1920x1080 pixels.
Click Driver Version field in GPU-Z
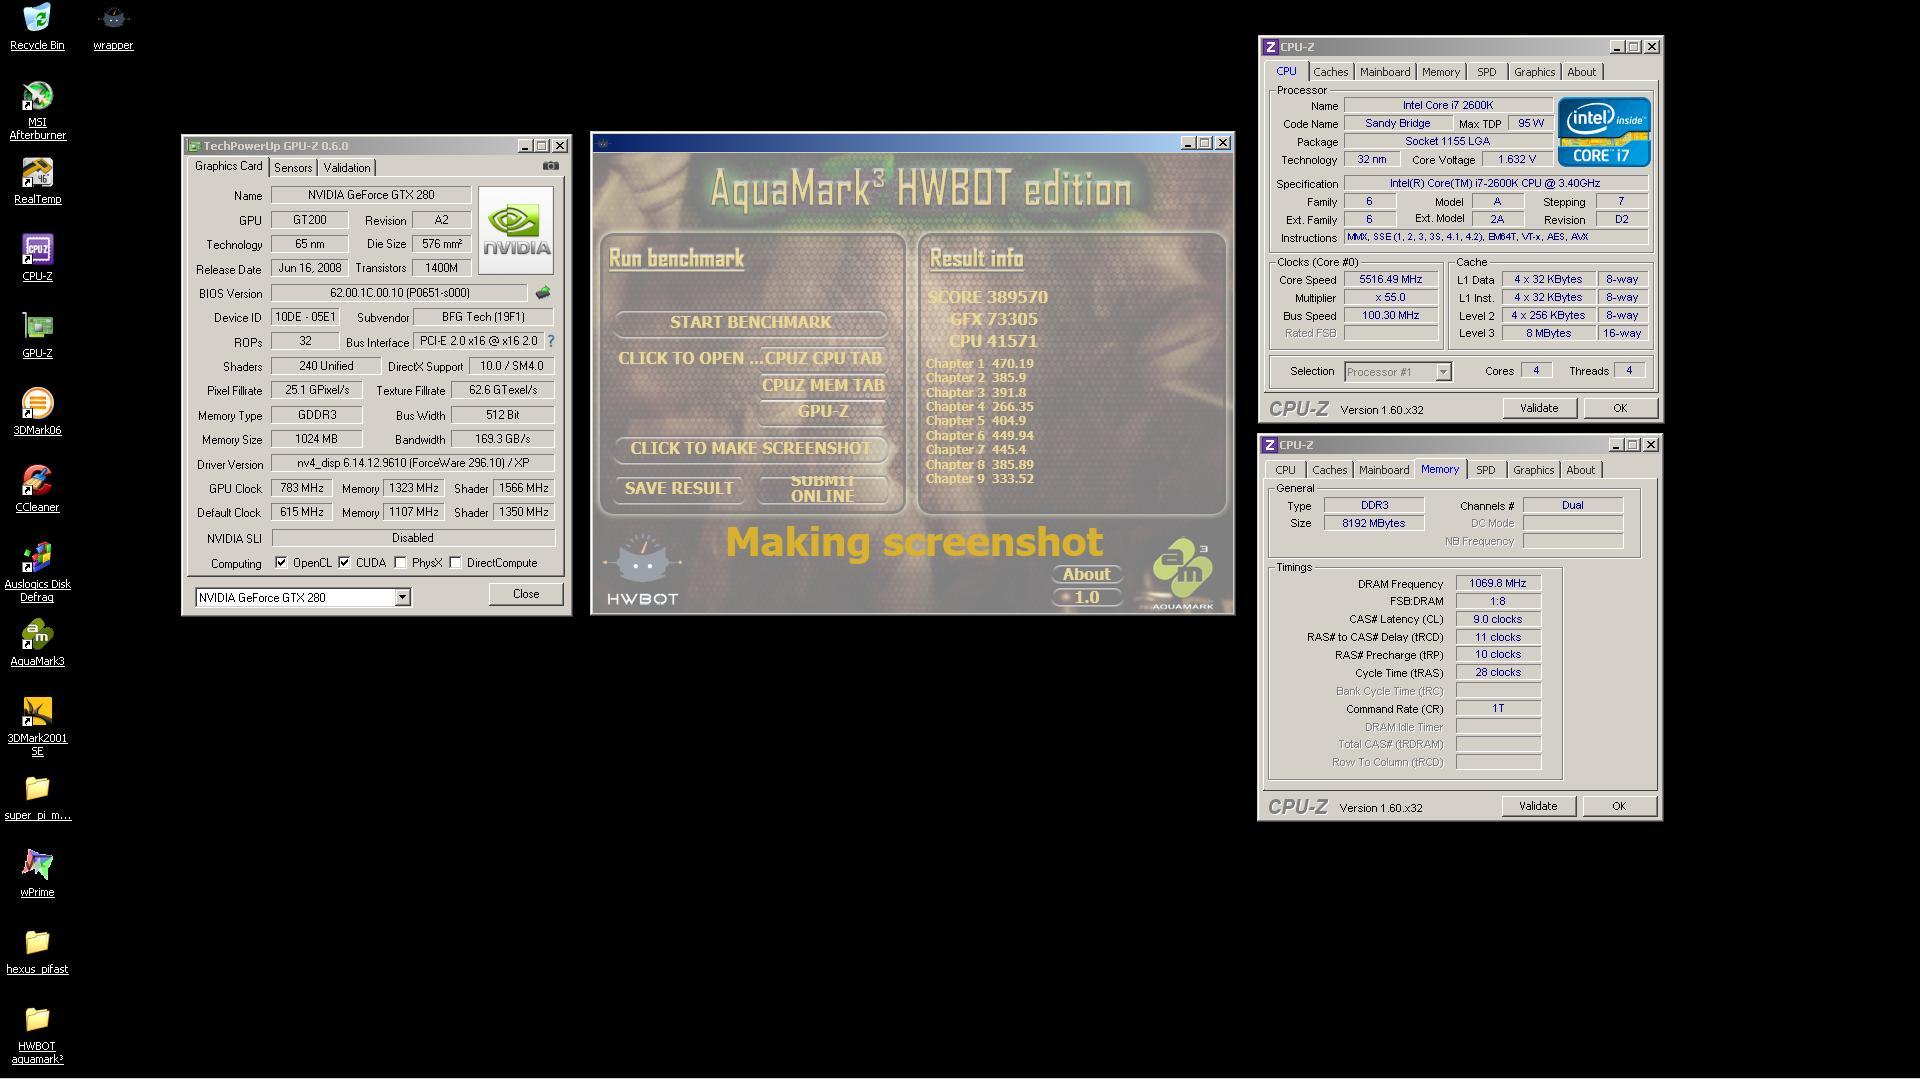(x=413, y=464)
